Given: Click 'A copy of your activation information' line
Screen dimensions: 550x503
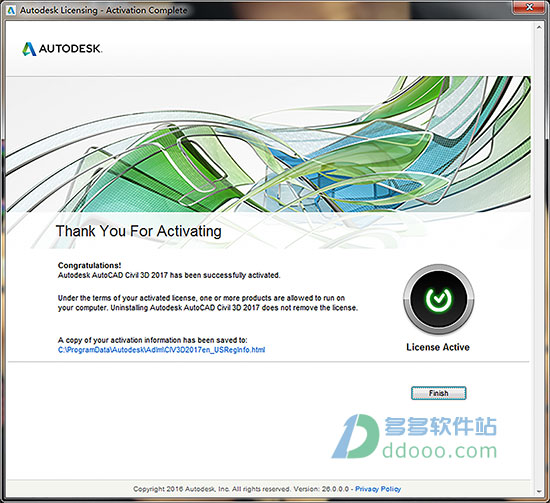Looking at the screenshot, I should pyautogui.click(x=153, y=340).
